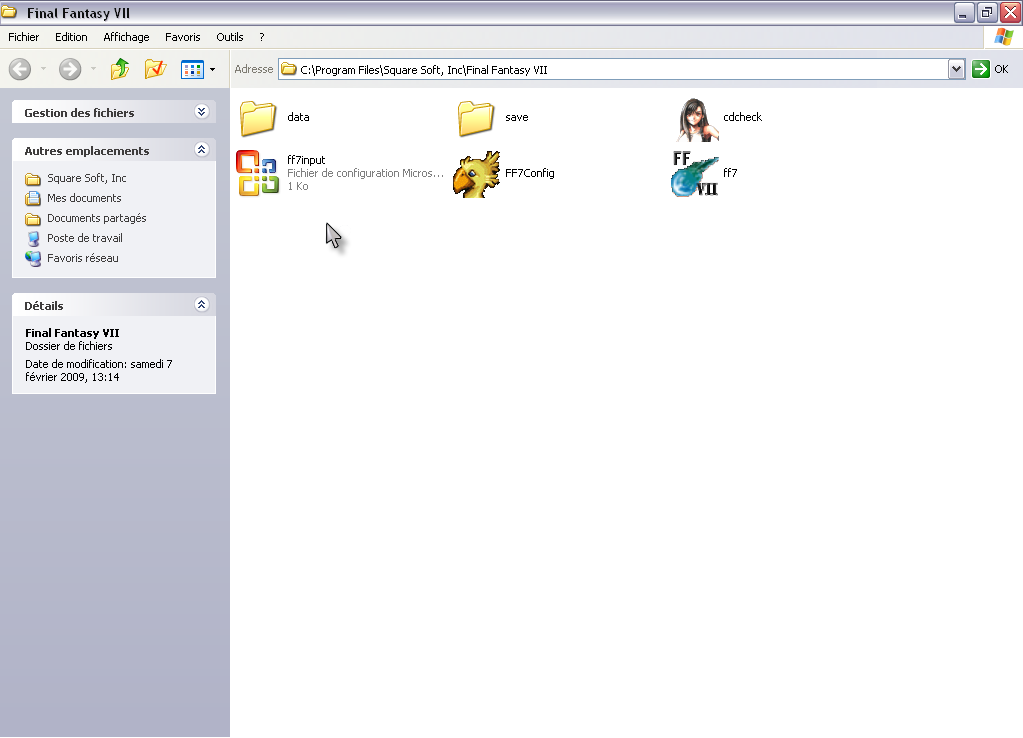Select the 'data' folder name
Screen dimensions: 1023x738
tap(298, 117)
